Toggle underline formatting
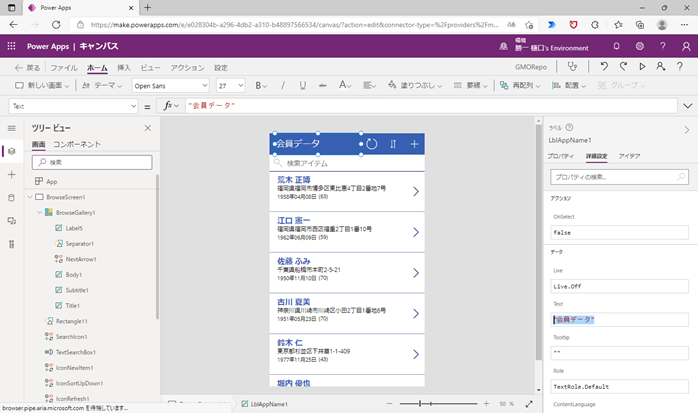Image resolution: width=698 pixels, height=413 pixels. (x=303, y=85)
